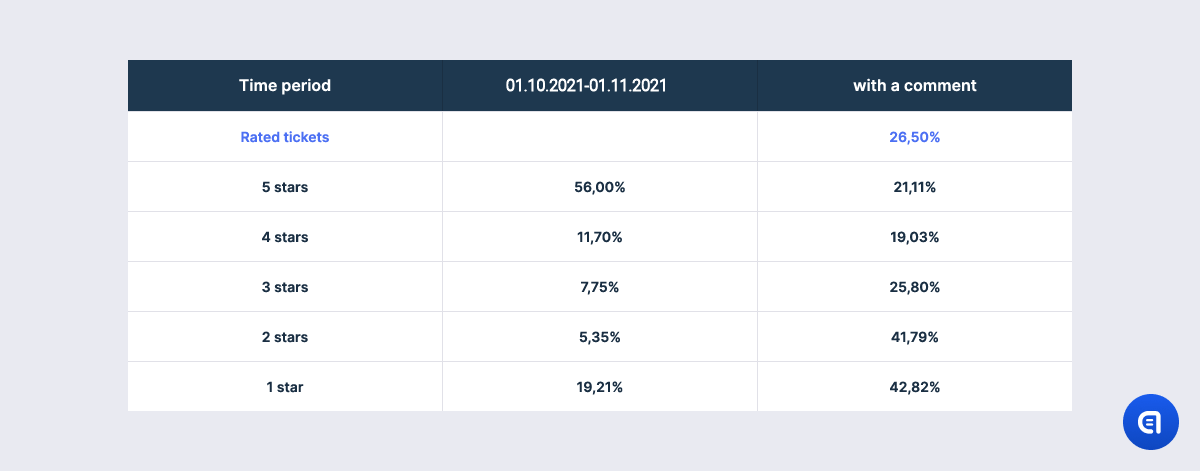Select the '5 stars' row label
This screenshot has width=1200, height=471.
(x=285, y=187)
